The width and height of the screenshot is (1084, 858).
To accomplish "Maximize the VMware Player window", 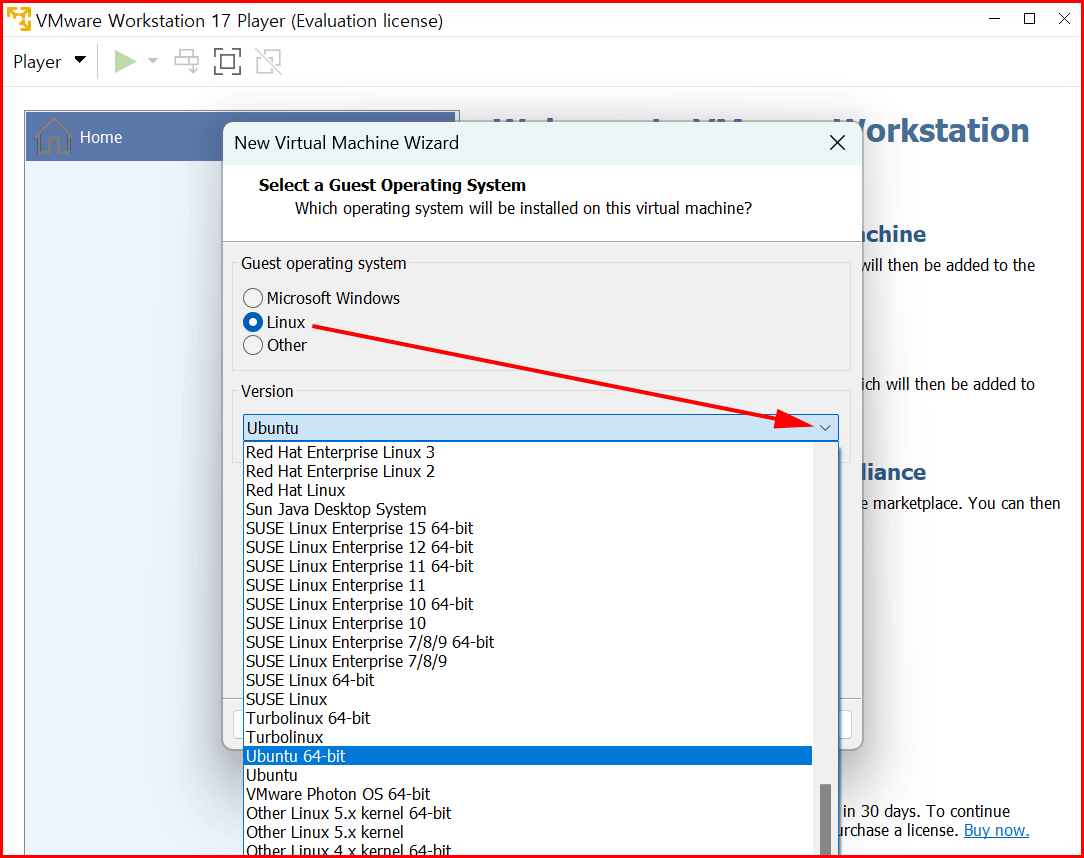I will point(1029,19).
